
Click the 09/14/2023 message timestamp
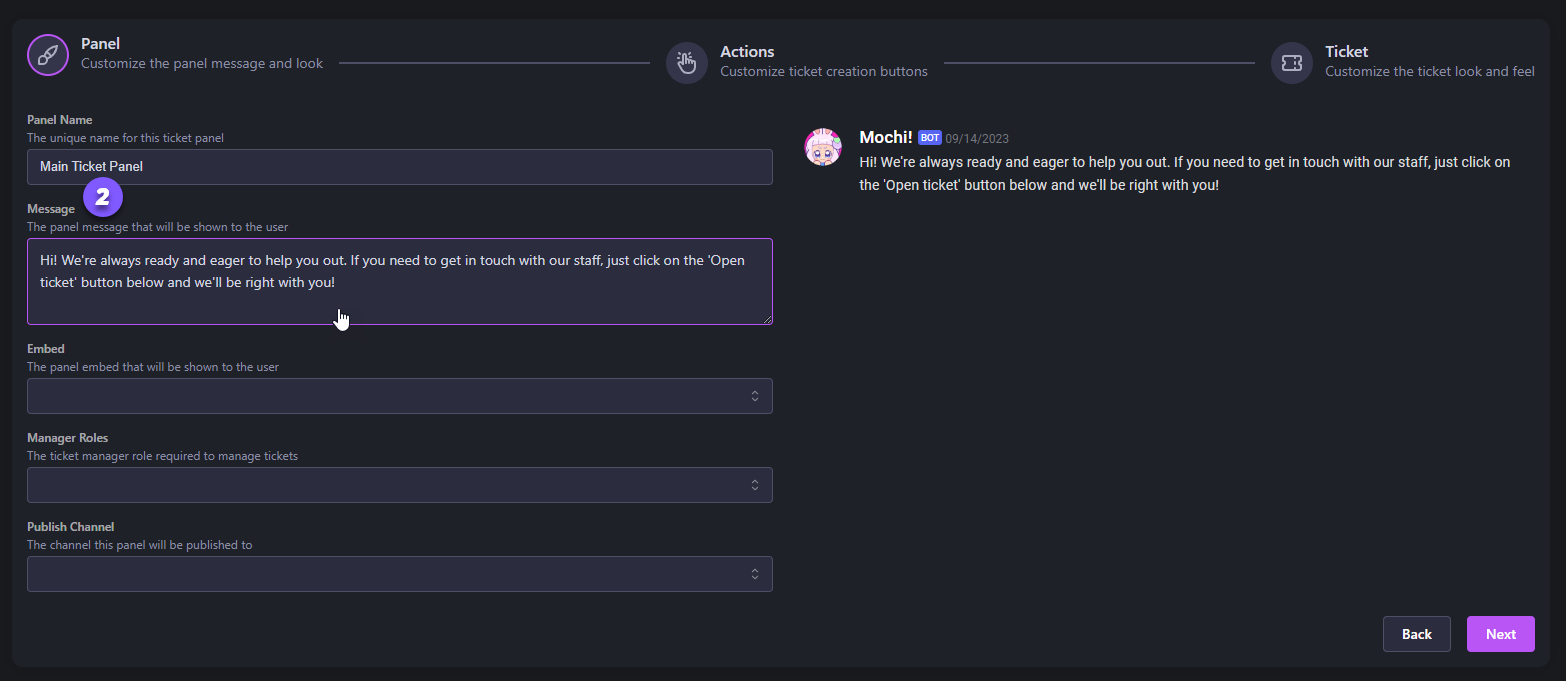(x=977, y=139)
